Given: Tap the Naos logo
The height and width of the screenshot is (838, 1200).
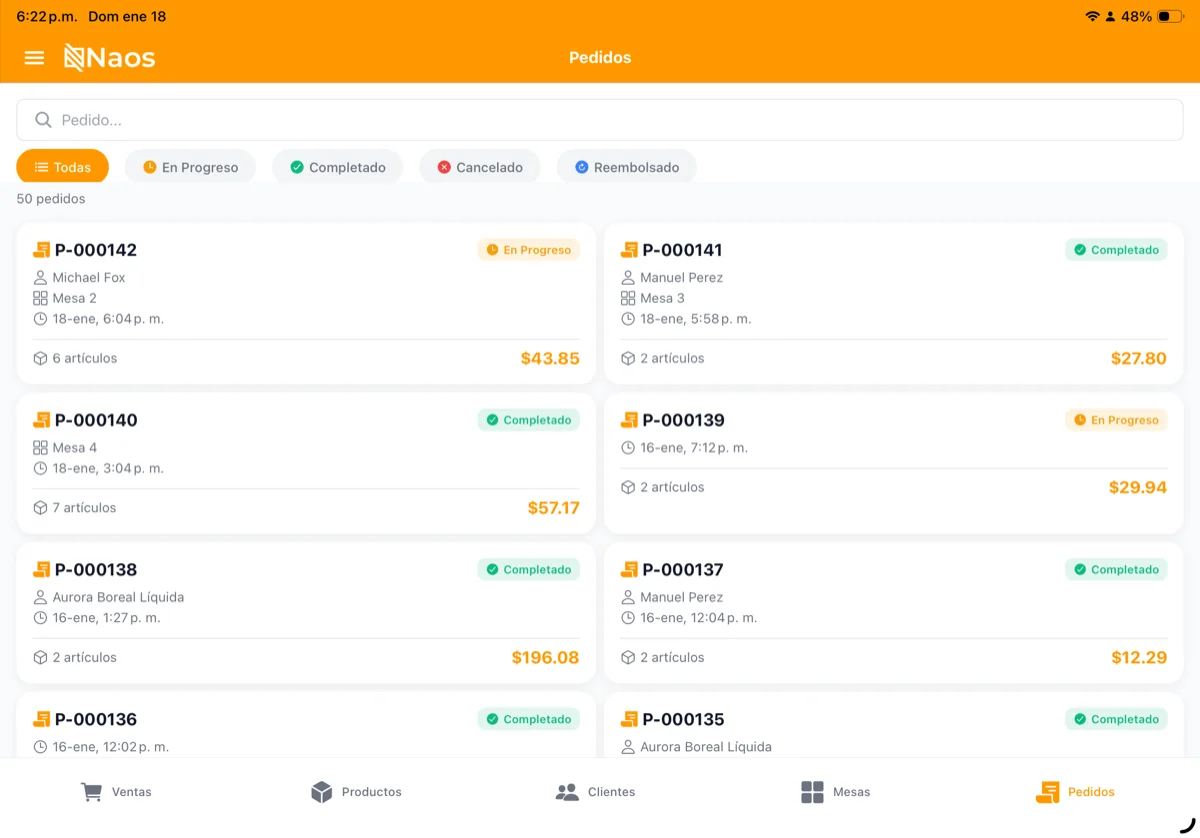Looking at the screenshot, I should pos(110,58).
